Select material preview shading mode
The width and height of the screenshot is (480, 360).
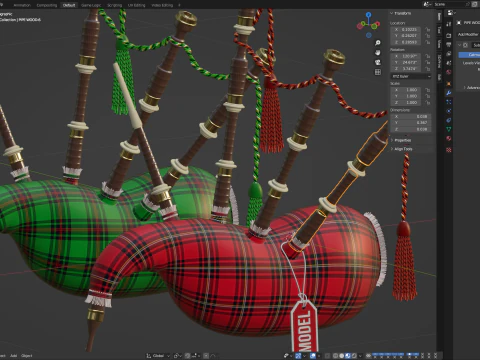348,355
